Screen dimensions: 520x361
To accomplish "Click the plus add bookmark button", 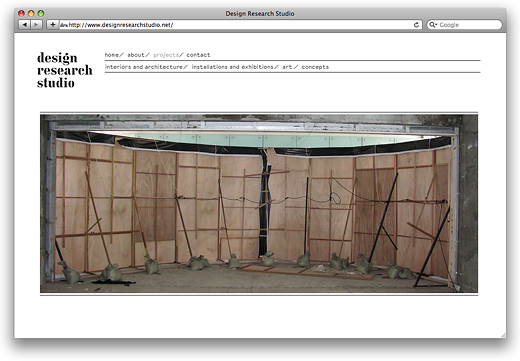I will point(53,25).
